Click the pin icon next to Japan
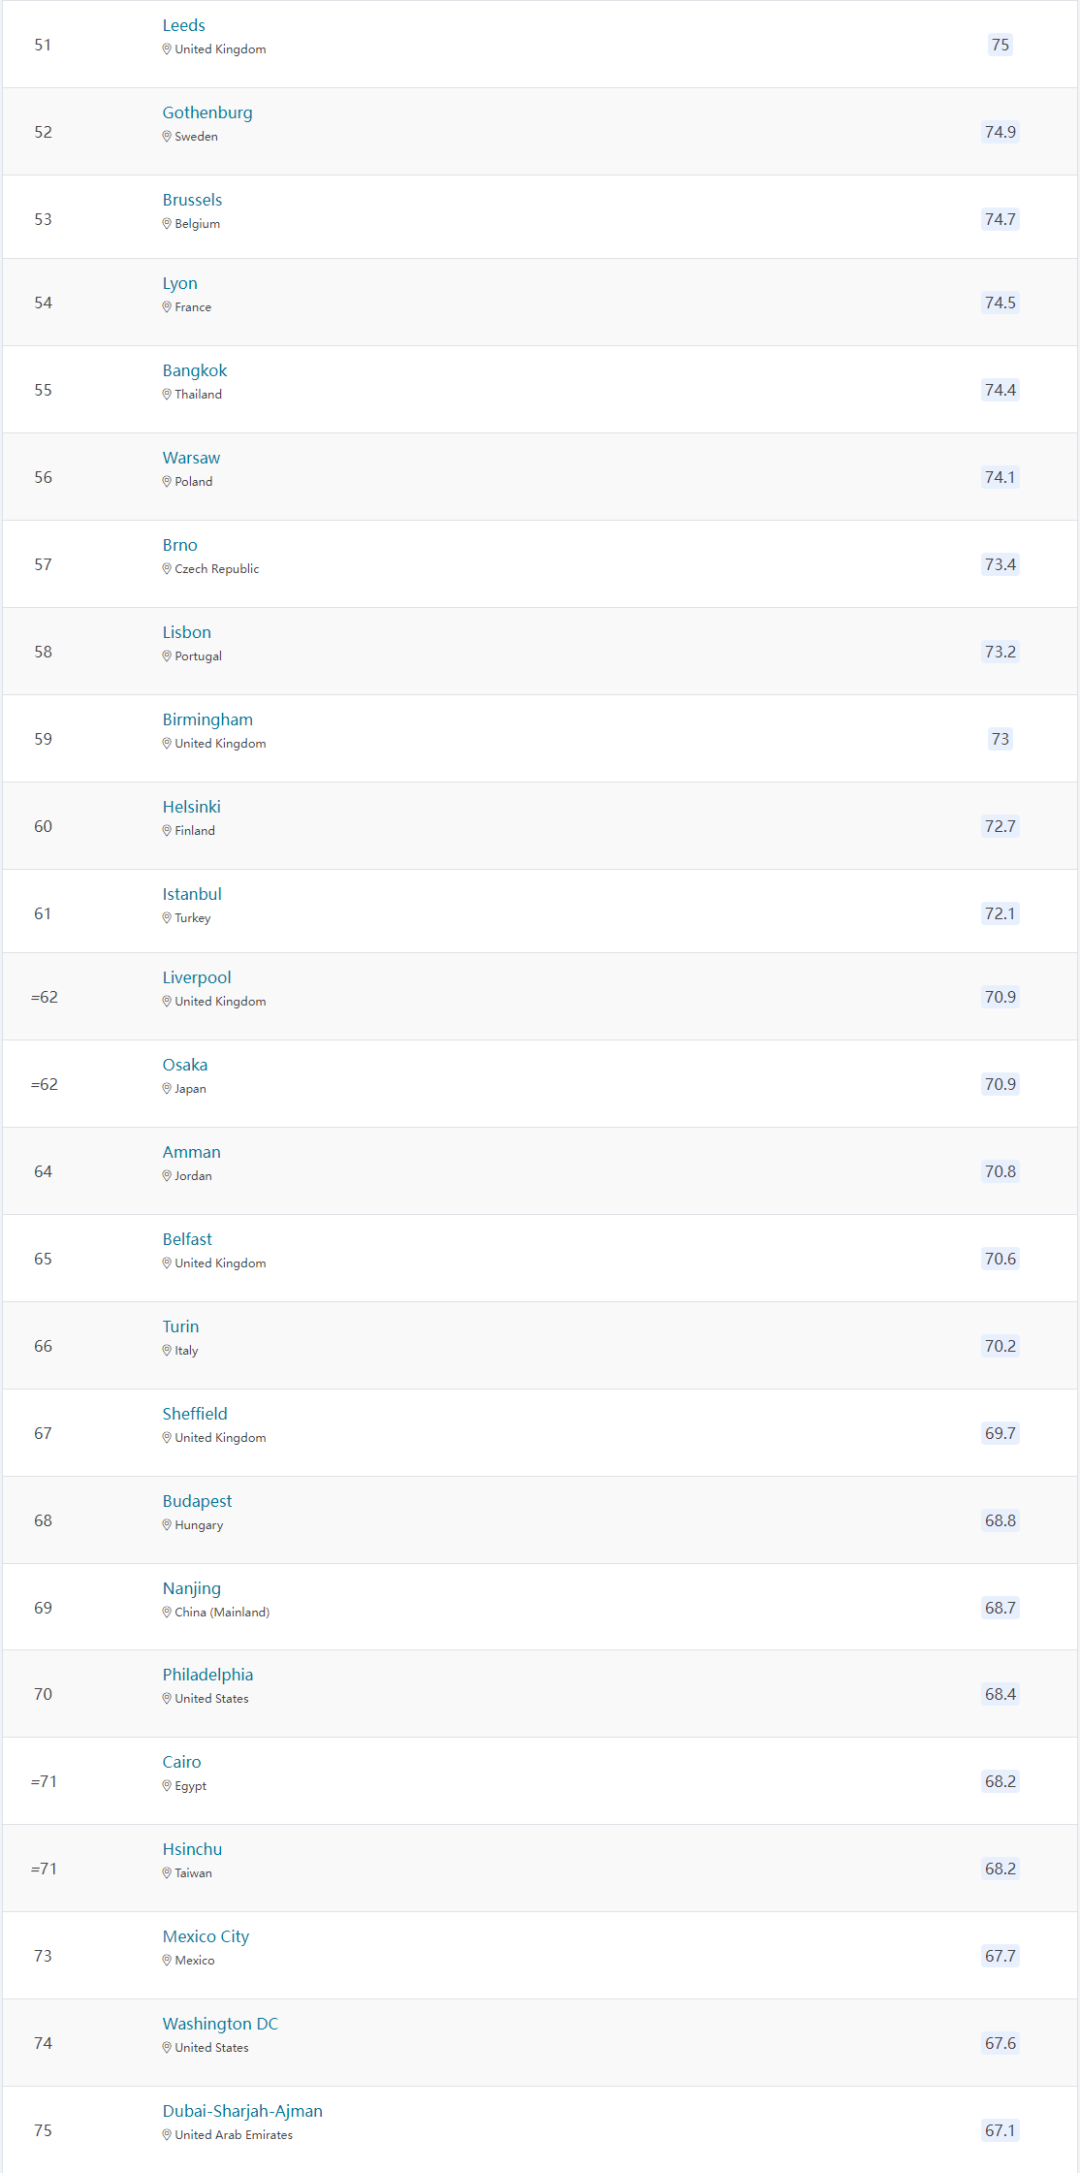1080x2173 pixels. 167,1089
